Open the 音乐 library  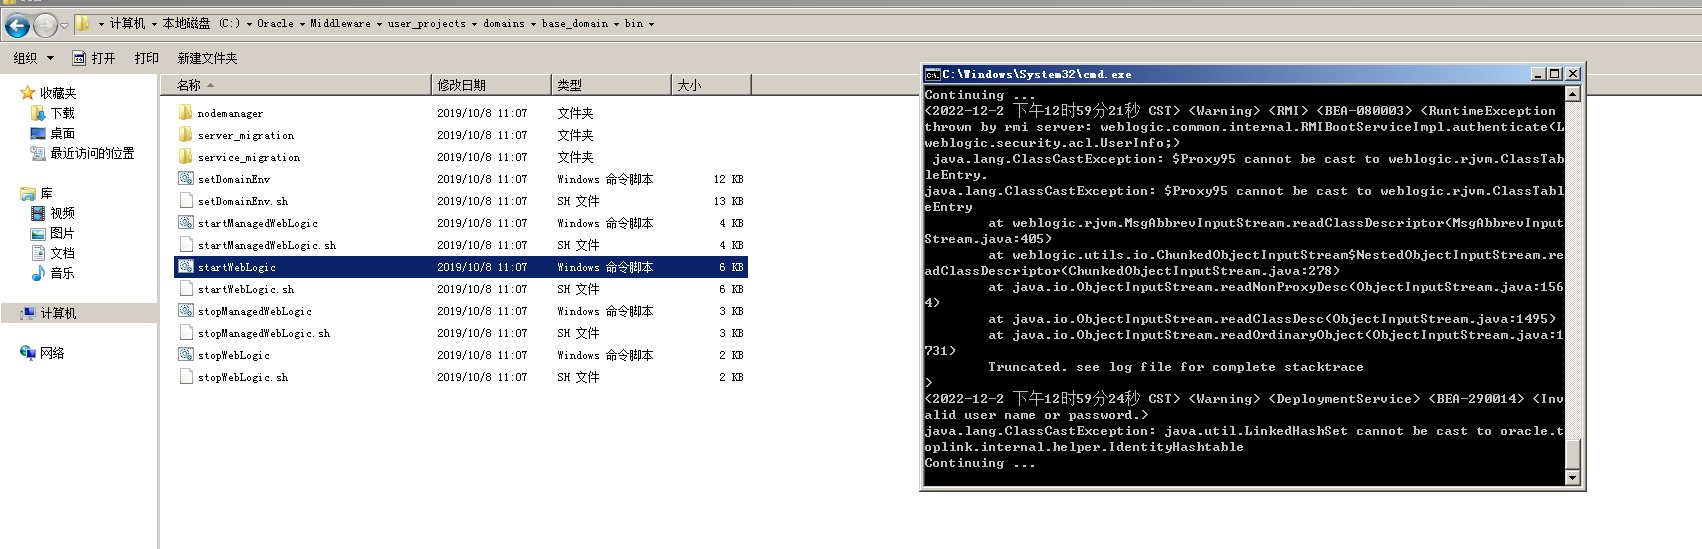(x=63, y=273)
